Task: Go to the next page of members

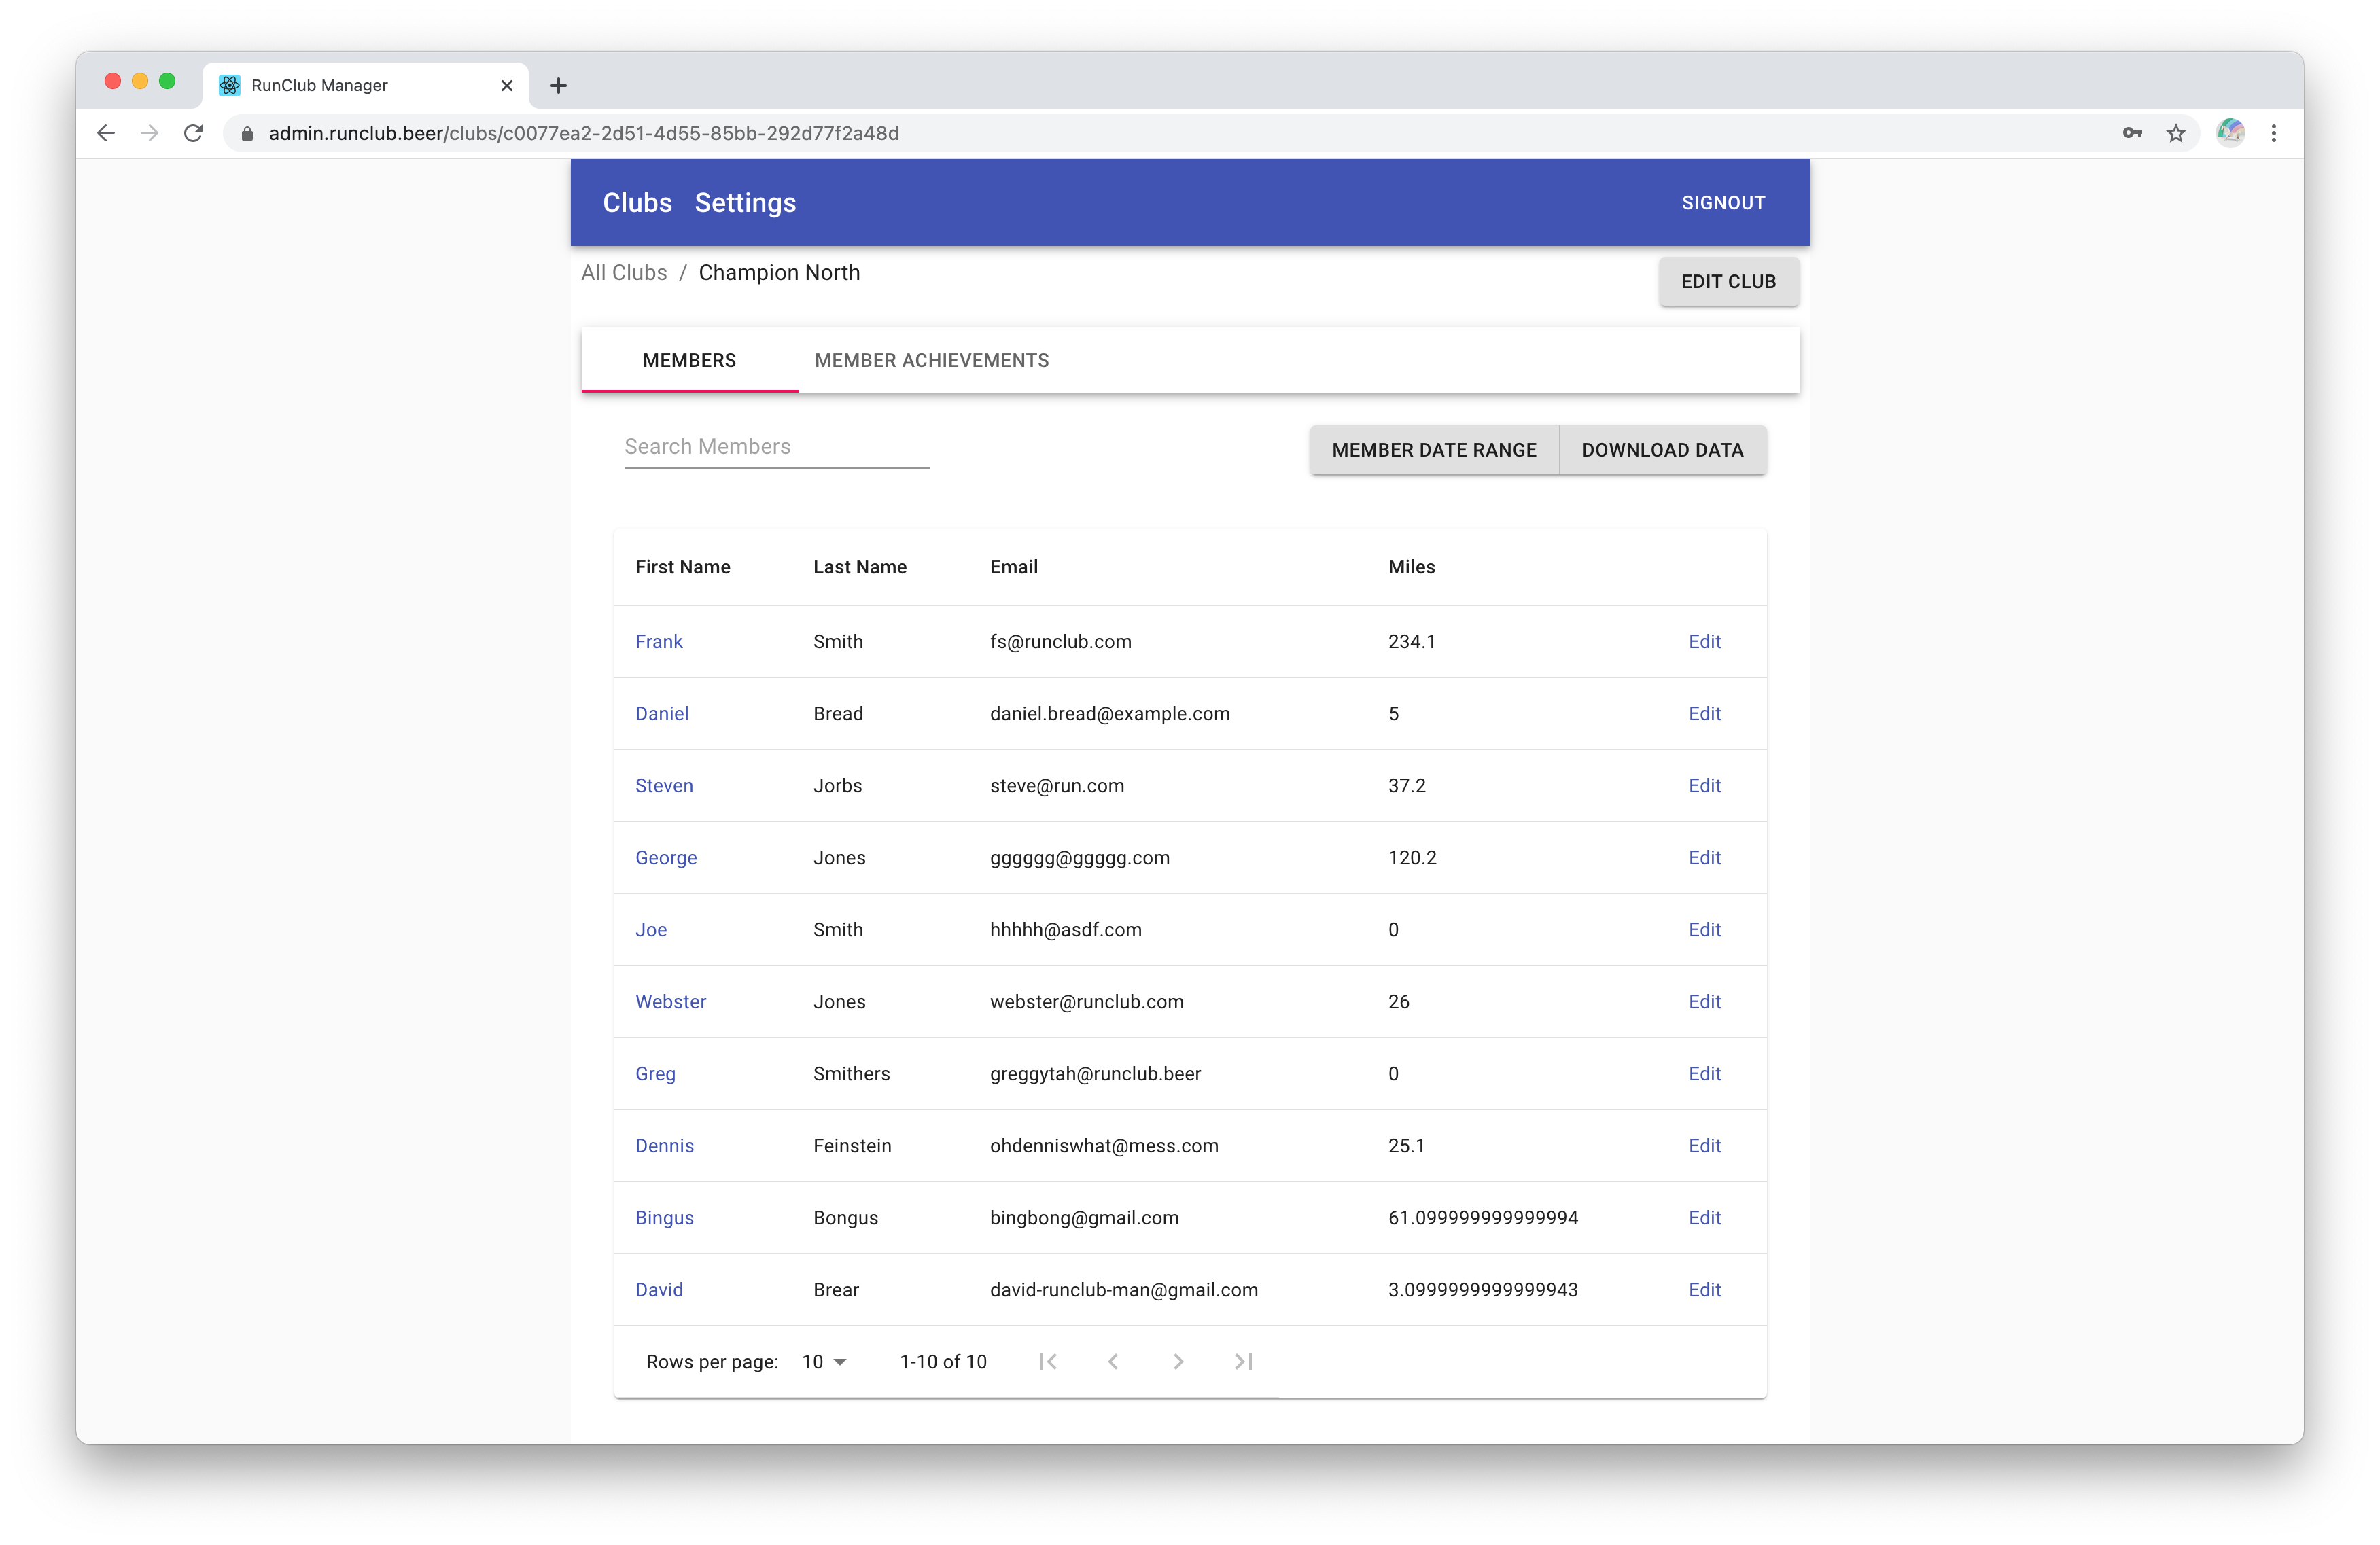Action: pos(1178,1361)
